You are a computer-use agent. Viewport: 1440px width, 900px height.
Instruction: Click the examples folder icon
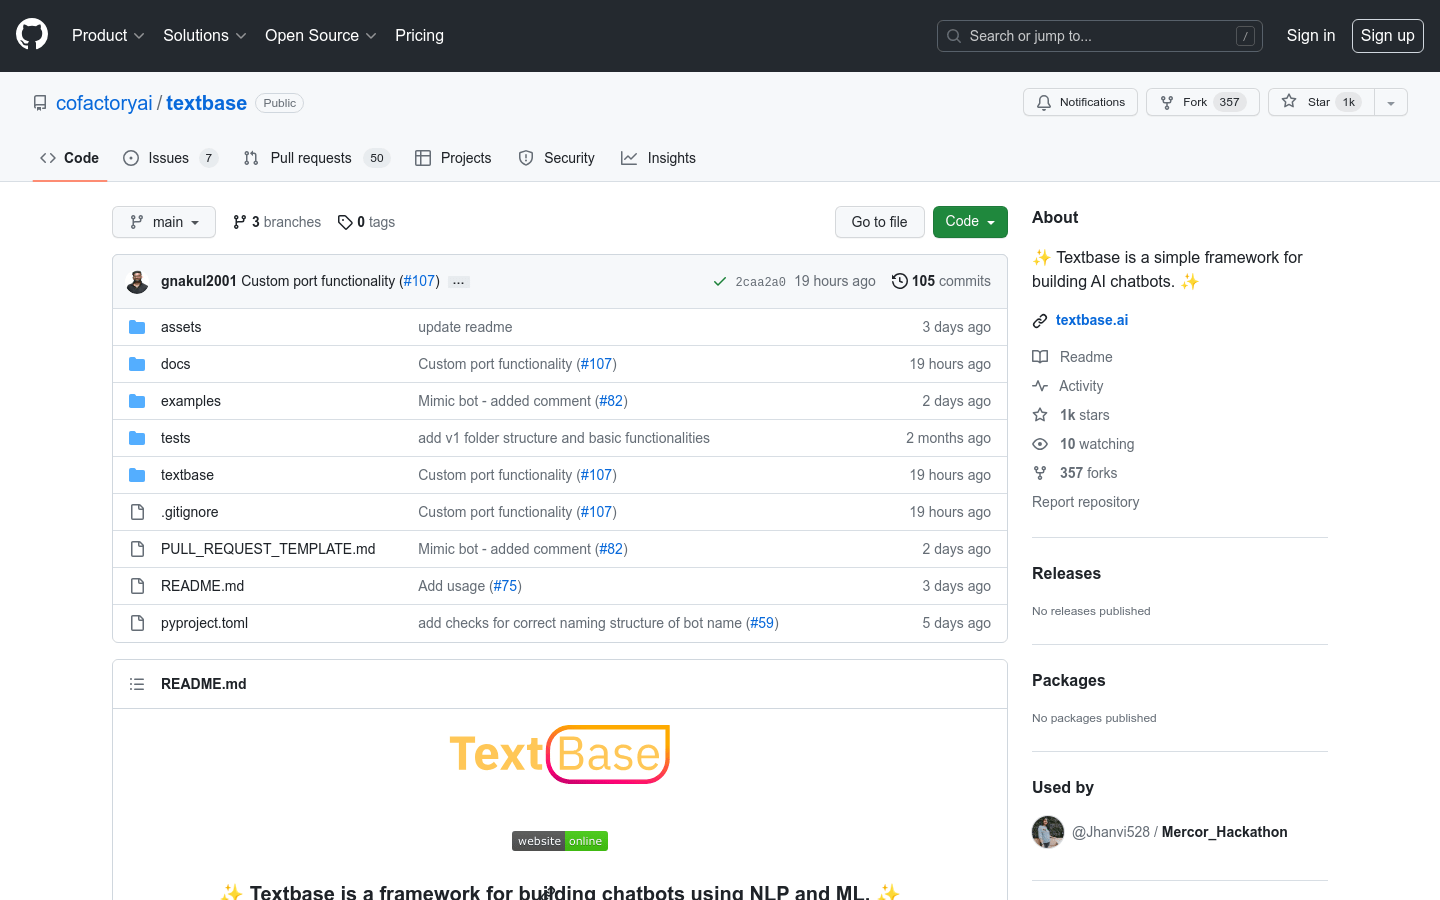[137, 401]
